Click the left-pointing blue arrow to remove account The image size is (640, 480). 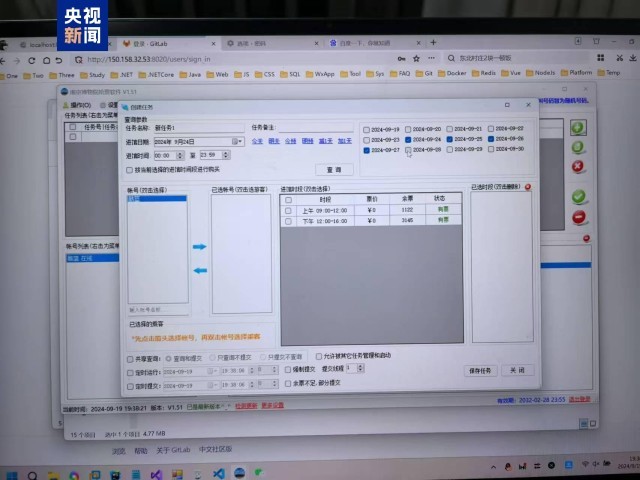[x=198, y=269]
